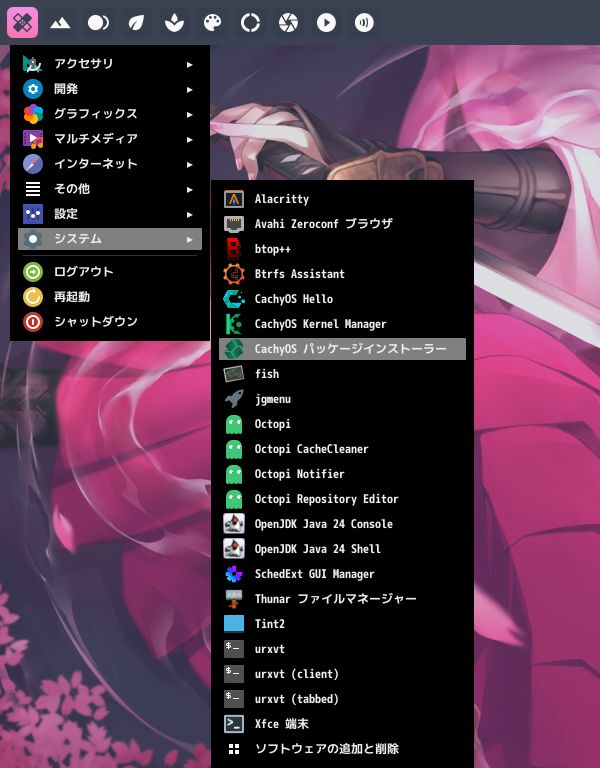600x768 pixels.
Task: Click the システム submenu arrow
Action: pyautogui.click(x=190, y=239)
